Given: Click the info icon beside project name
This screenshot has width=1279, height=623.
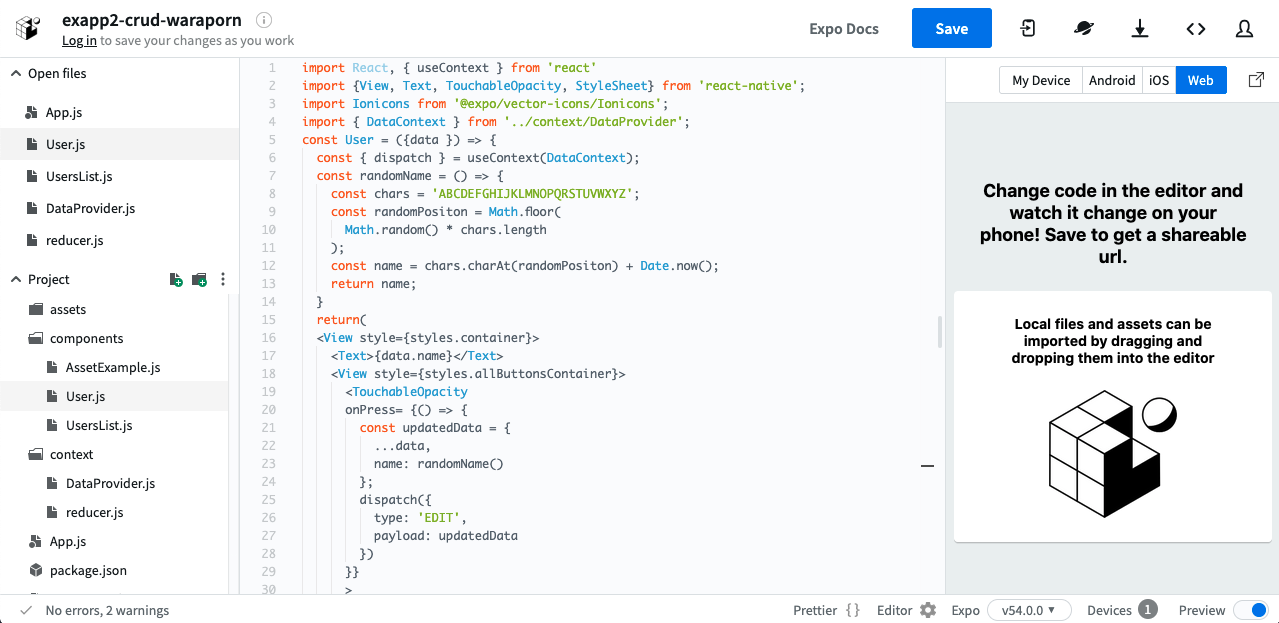Looking at the screenshot, I should [264, 20].
